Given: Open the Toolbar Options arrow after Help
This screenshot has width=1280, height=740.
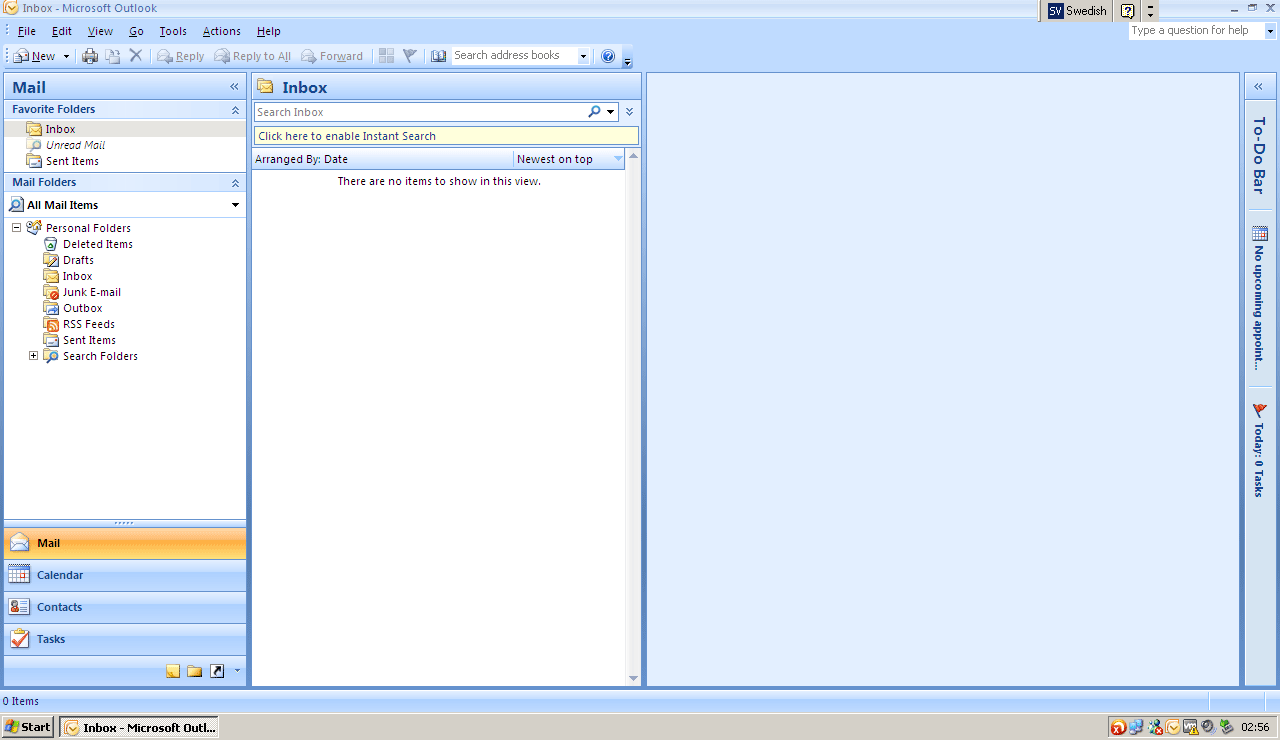Looking at the screenshot, I should tap(627, 59).
